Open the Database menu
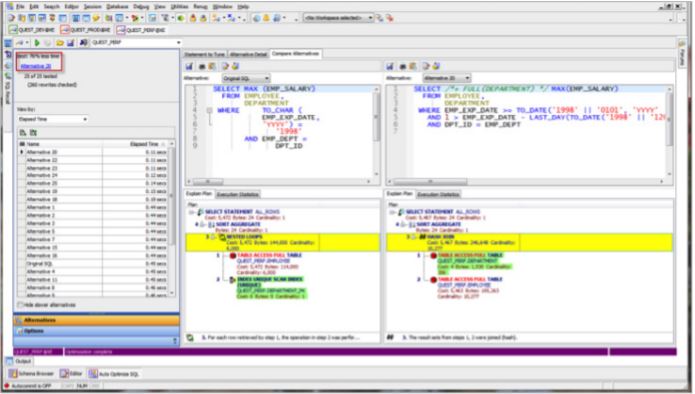 click(117, 7)
